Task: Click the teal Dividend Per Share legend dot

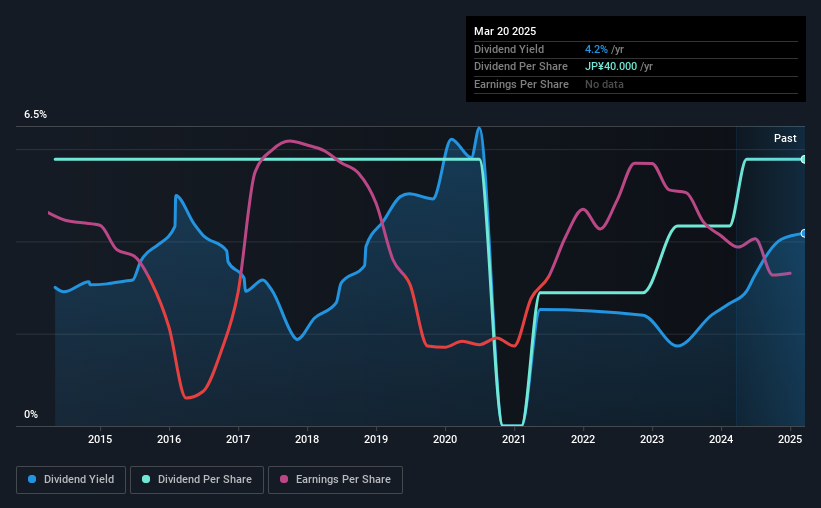Action: [x=146, y=479]
